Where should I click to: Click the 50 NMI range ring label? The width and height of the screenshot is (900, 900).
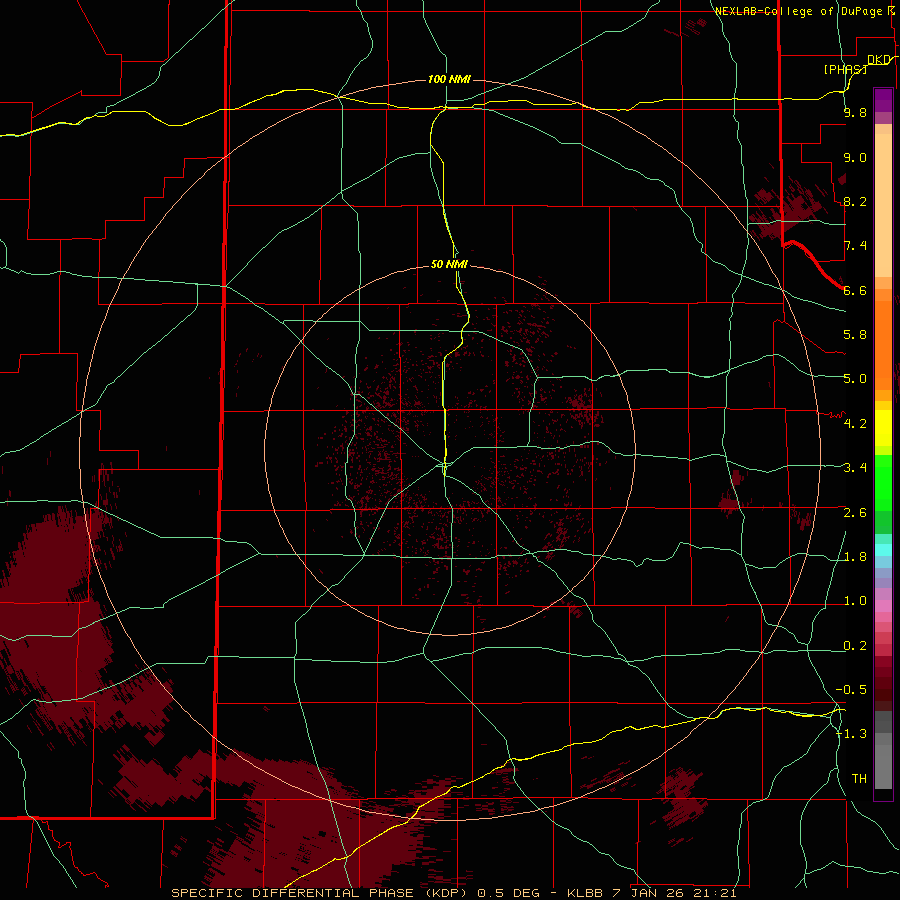coord(449,264)
